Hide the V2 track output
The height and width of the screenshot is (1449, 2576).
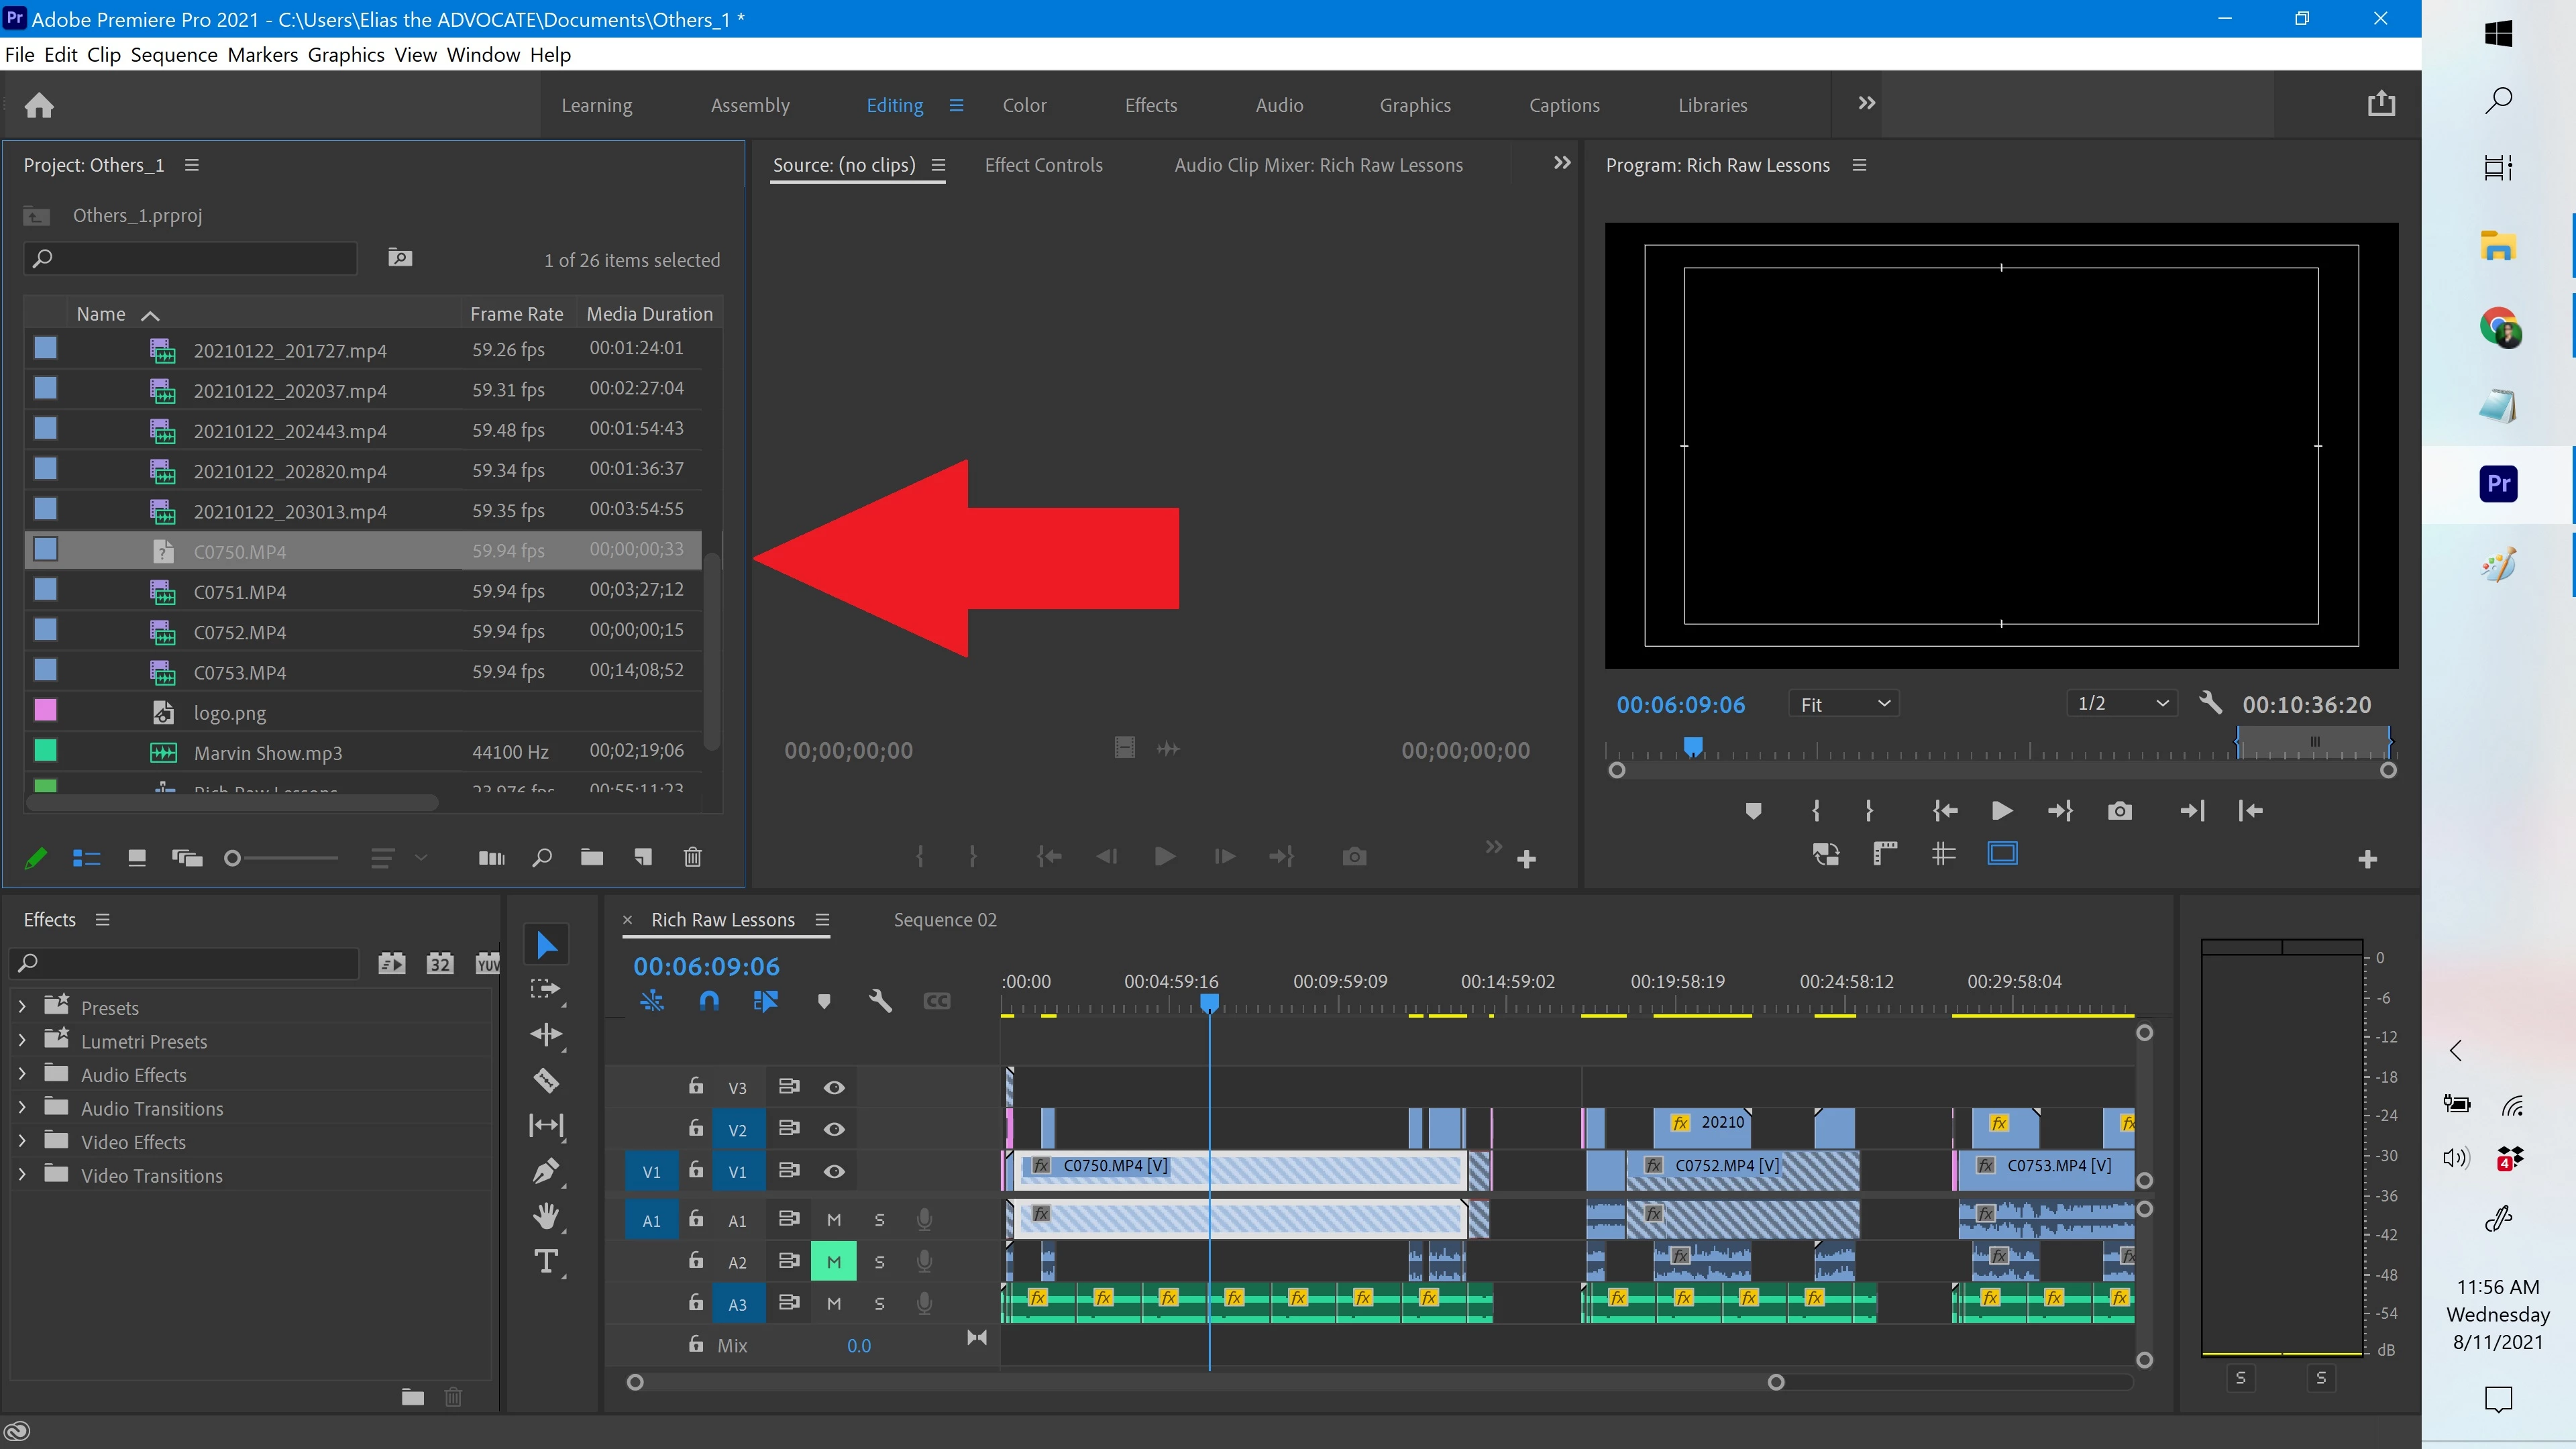(x=834, y=1129)
